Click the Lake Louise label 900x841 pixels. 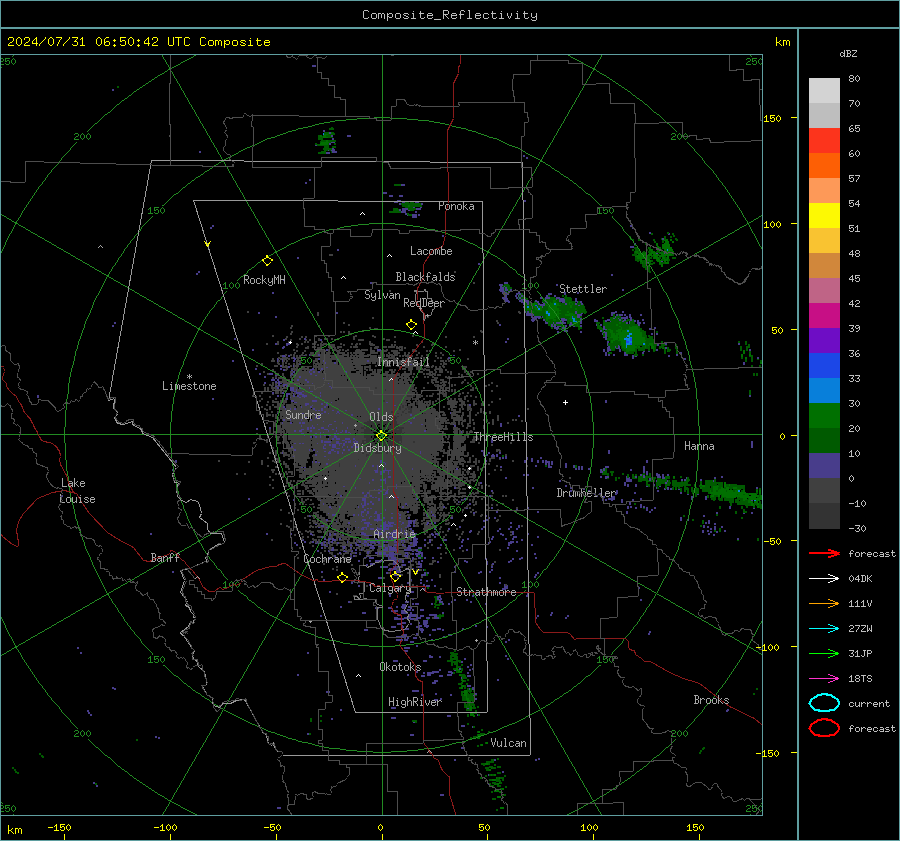(77, 491)
